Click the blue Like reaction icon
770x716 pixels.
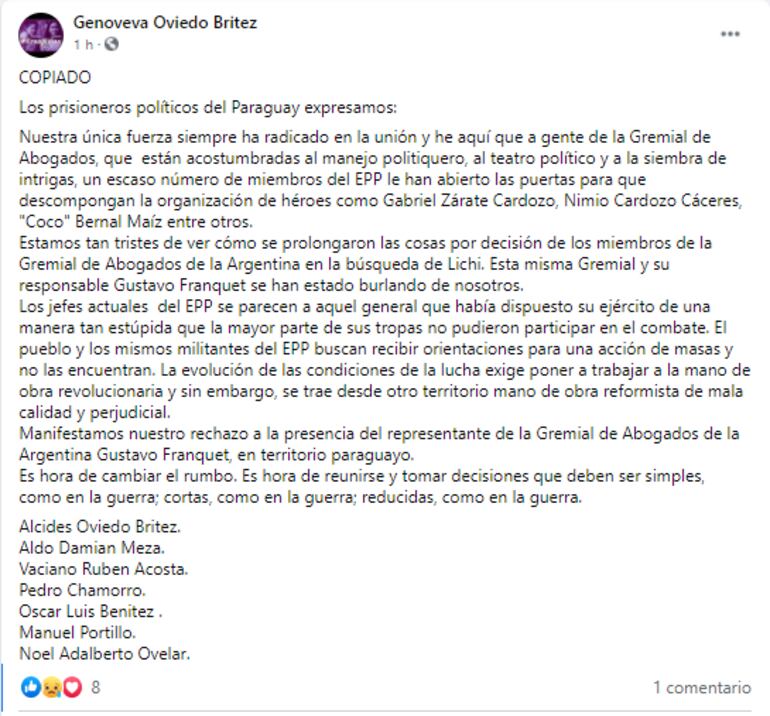[30, 688]
